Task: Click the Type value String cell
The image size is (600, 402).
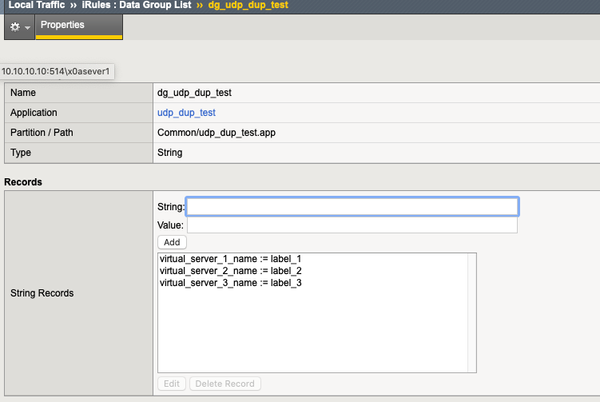Action: (x=172, y=153)
